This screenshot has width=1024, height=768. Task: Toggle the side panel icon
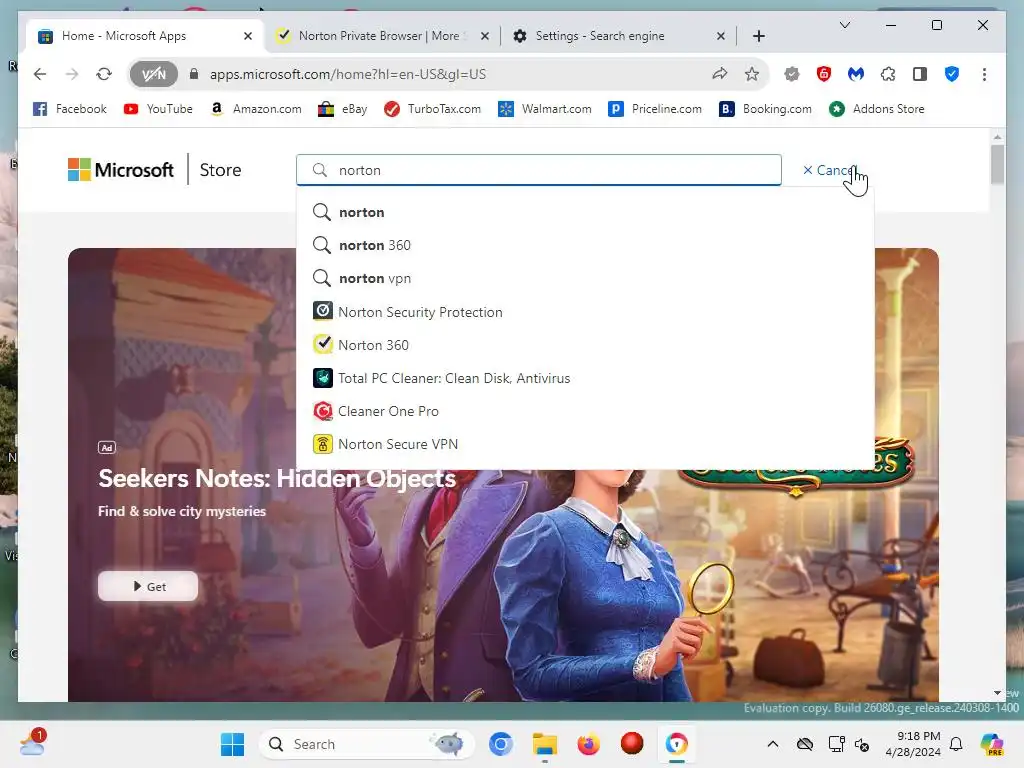pos(920,74)
